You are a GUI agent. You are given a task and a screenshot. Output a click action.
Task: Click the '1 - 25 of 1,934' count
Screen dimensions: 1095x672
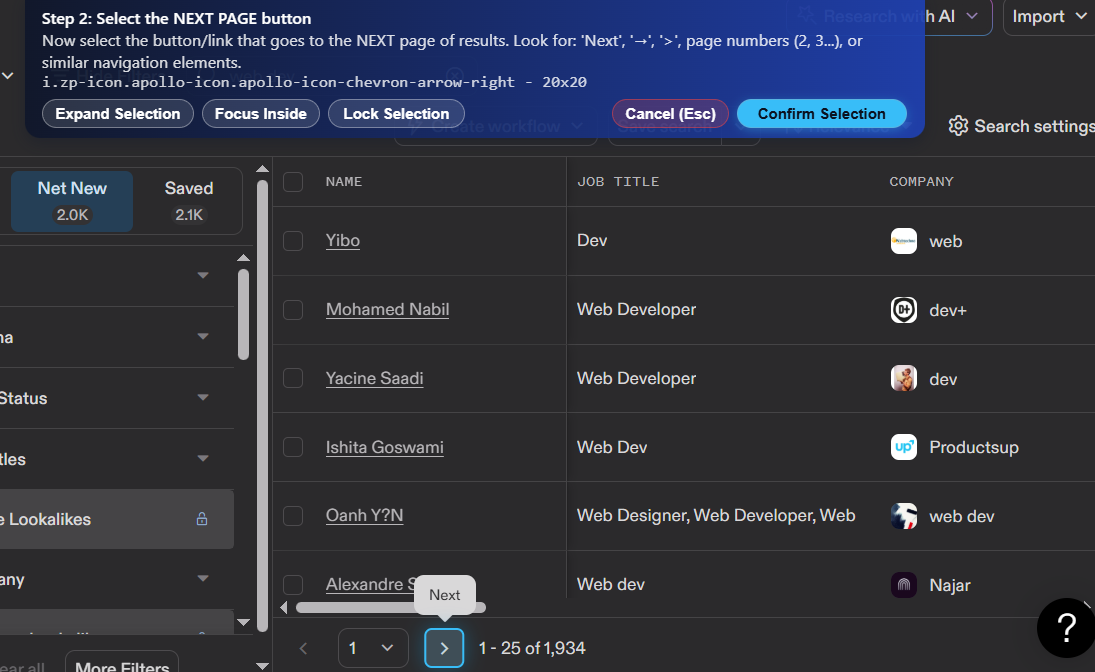point(532,648)
